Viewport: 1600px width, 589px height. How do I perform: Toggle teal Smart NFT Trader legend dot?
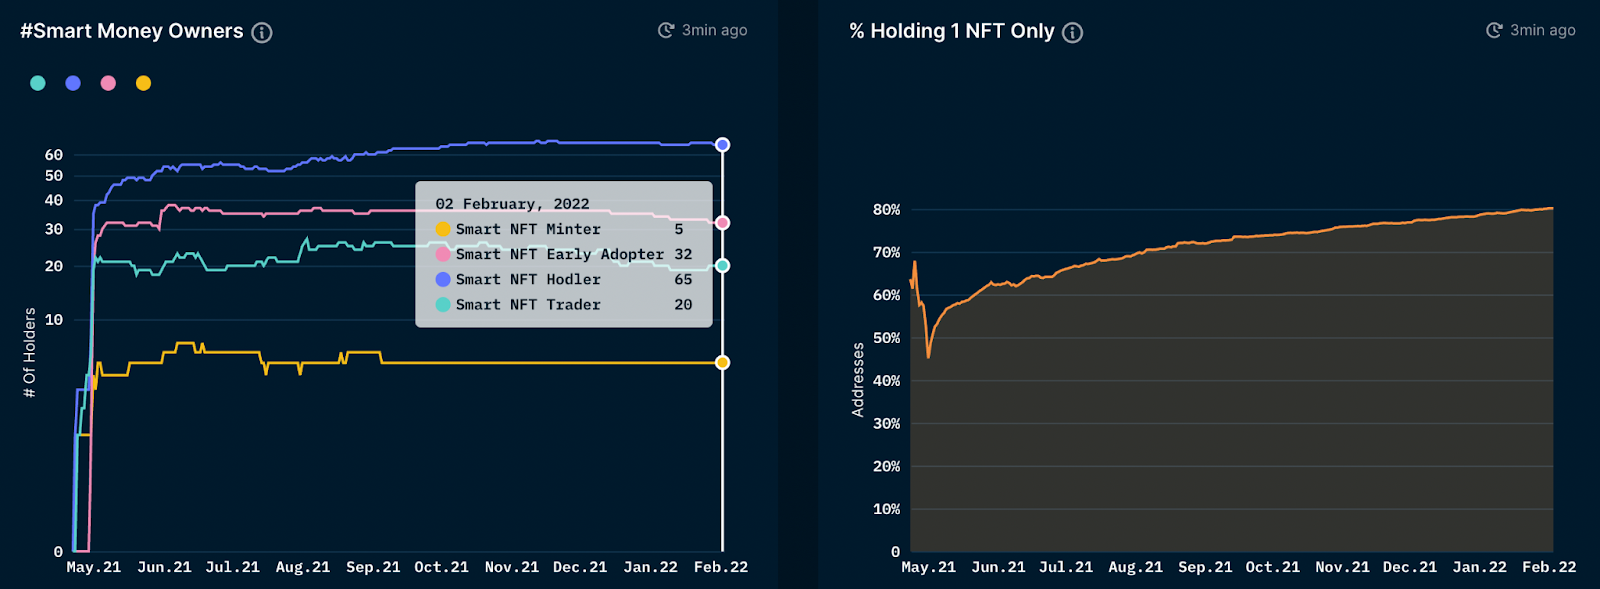click(x=38, y=83)
